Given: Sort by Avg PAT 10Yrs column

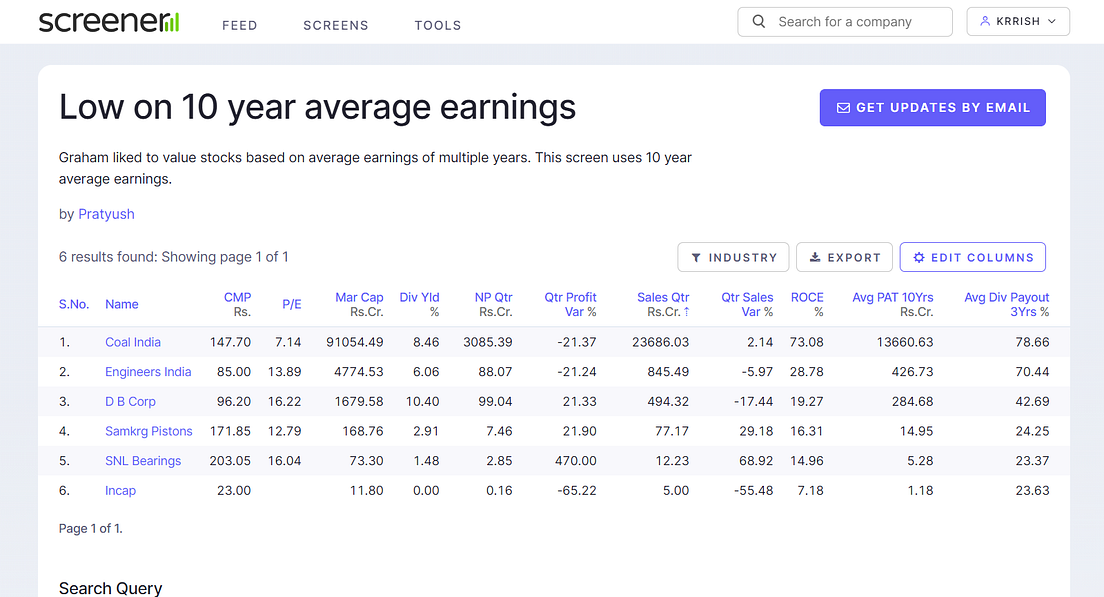Looking at the screenshot, I should click(x=893, y=304).
